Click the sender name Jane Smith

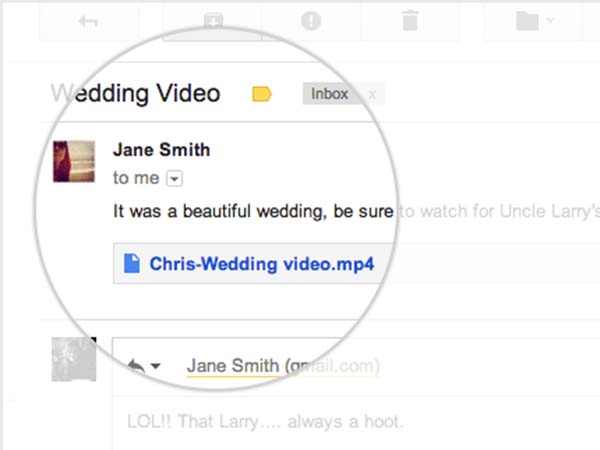(x=161, y=150)
